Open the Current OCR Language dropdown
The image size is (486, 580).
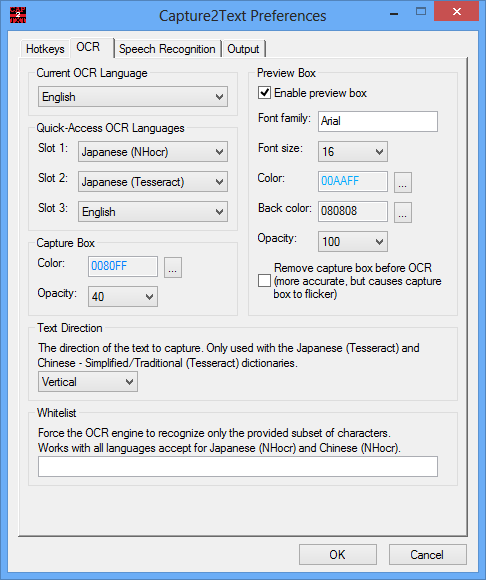point(133,97)
